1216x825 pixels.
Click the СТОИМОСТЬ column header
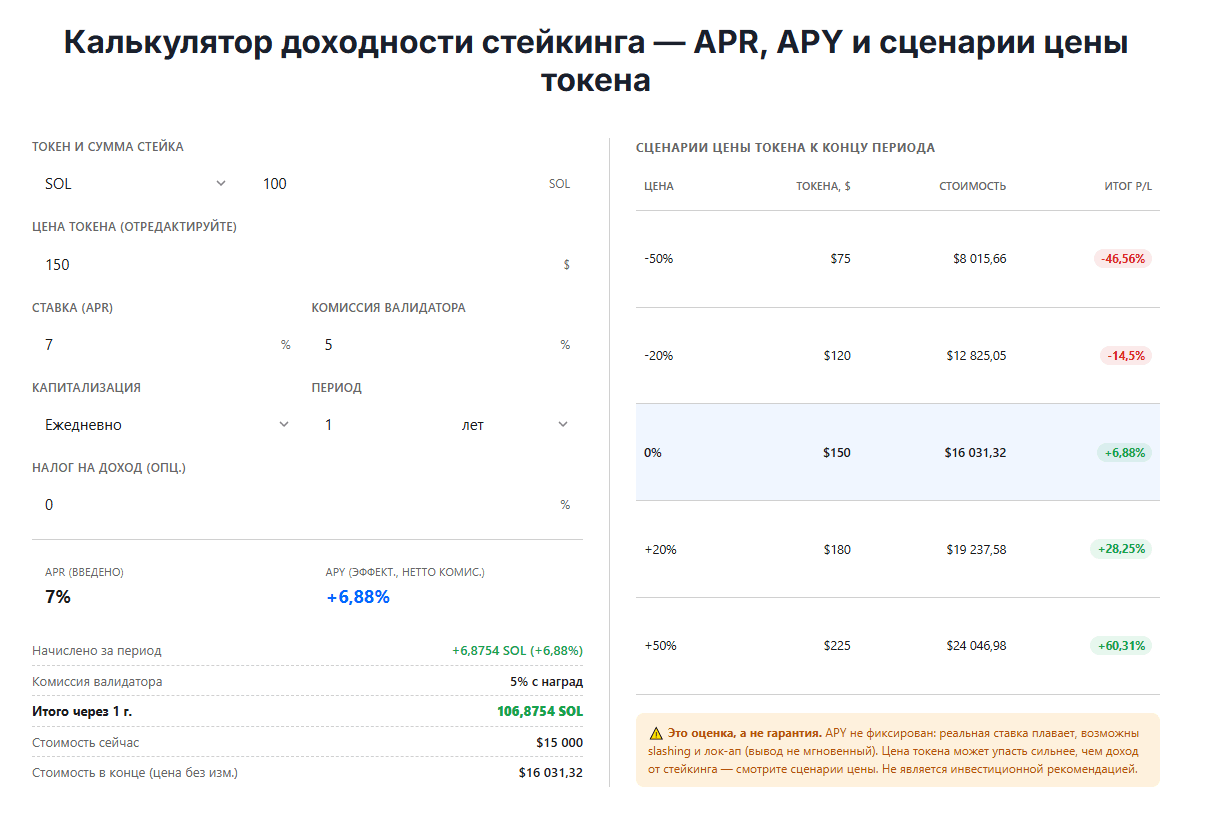coord(973,187)
